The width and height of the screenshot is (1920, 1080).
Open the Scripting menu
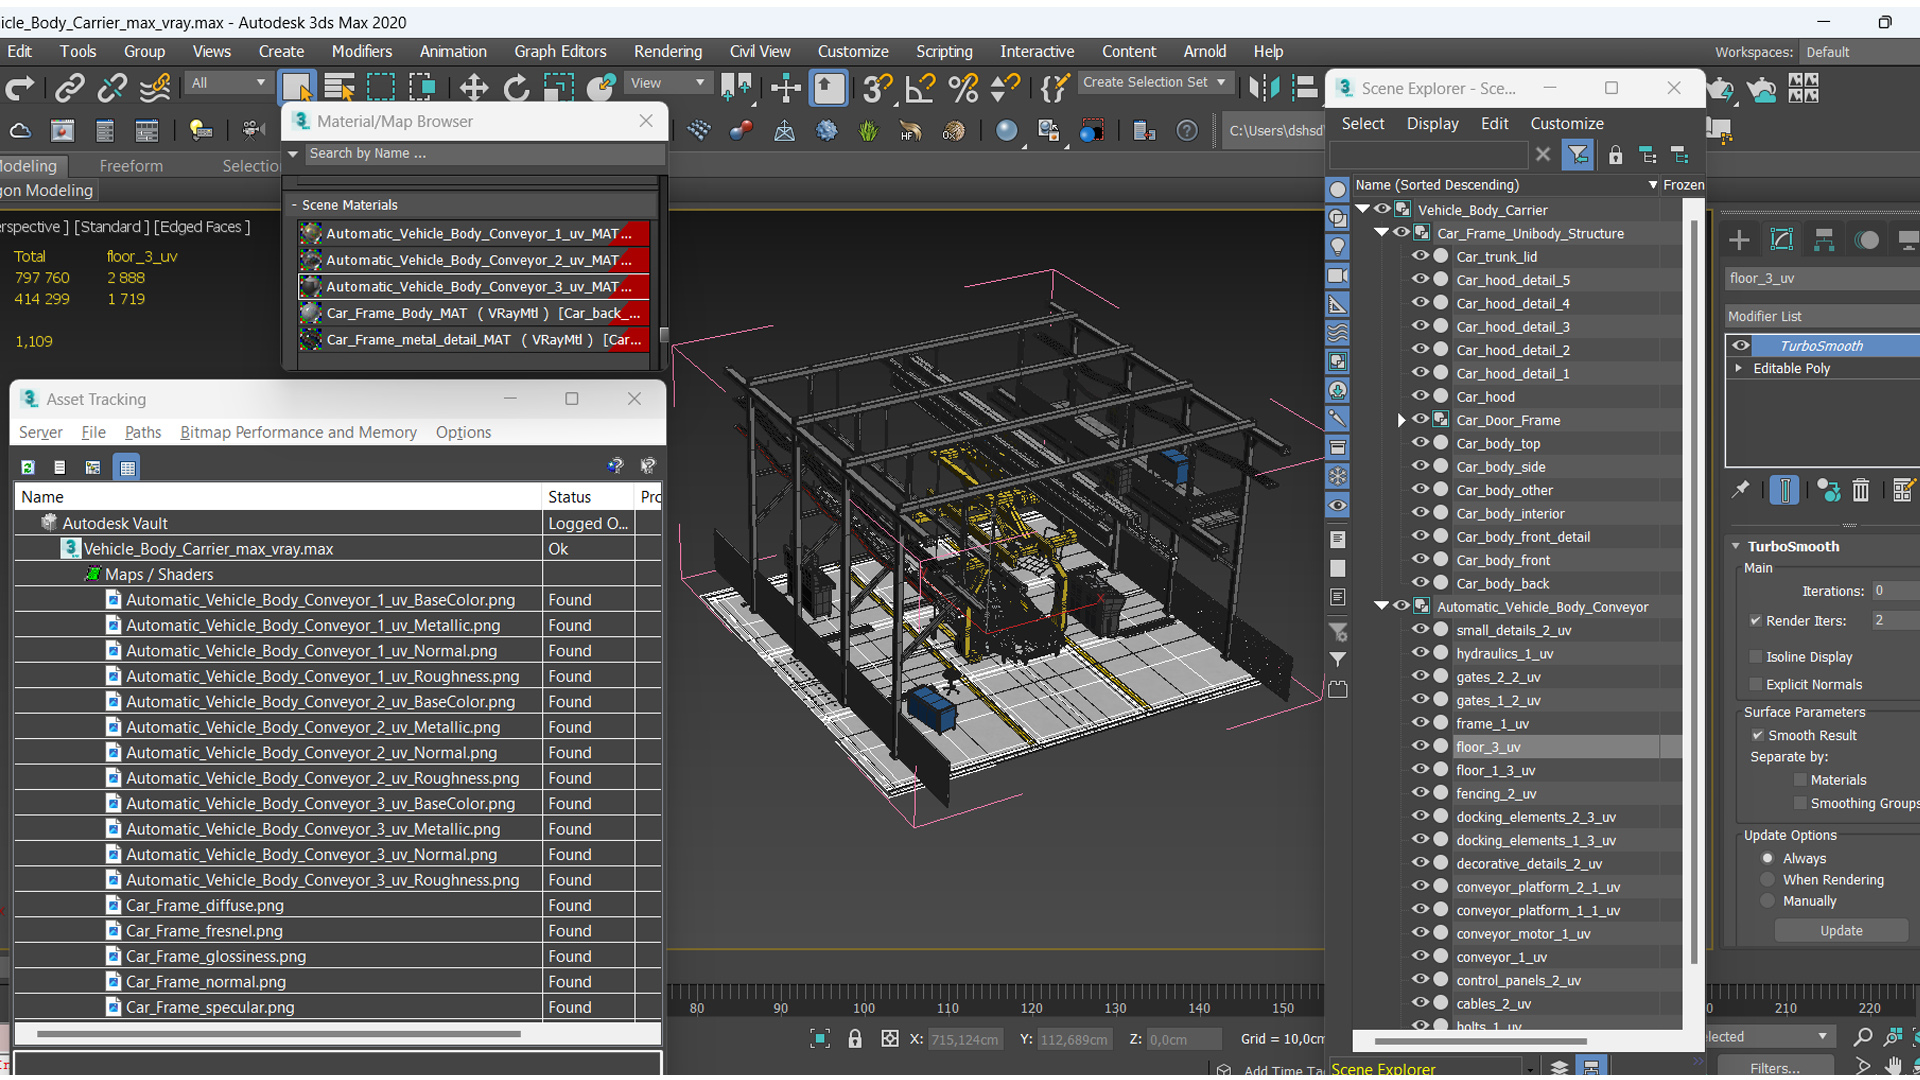coord(944,51)
